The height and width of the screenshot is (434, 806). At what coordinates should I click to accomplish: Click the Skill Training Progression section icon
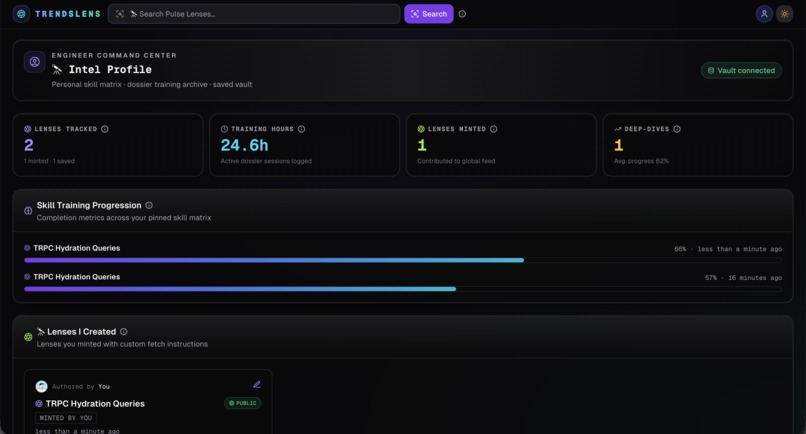[28, 211]
